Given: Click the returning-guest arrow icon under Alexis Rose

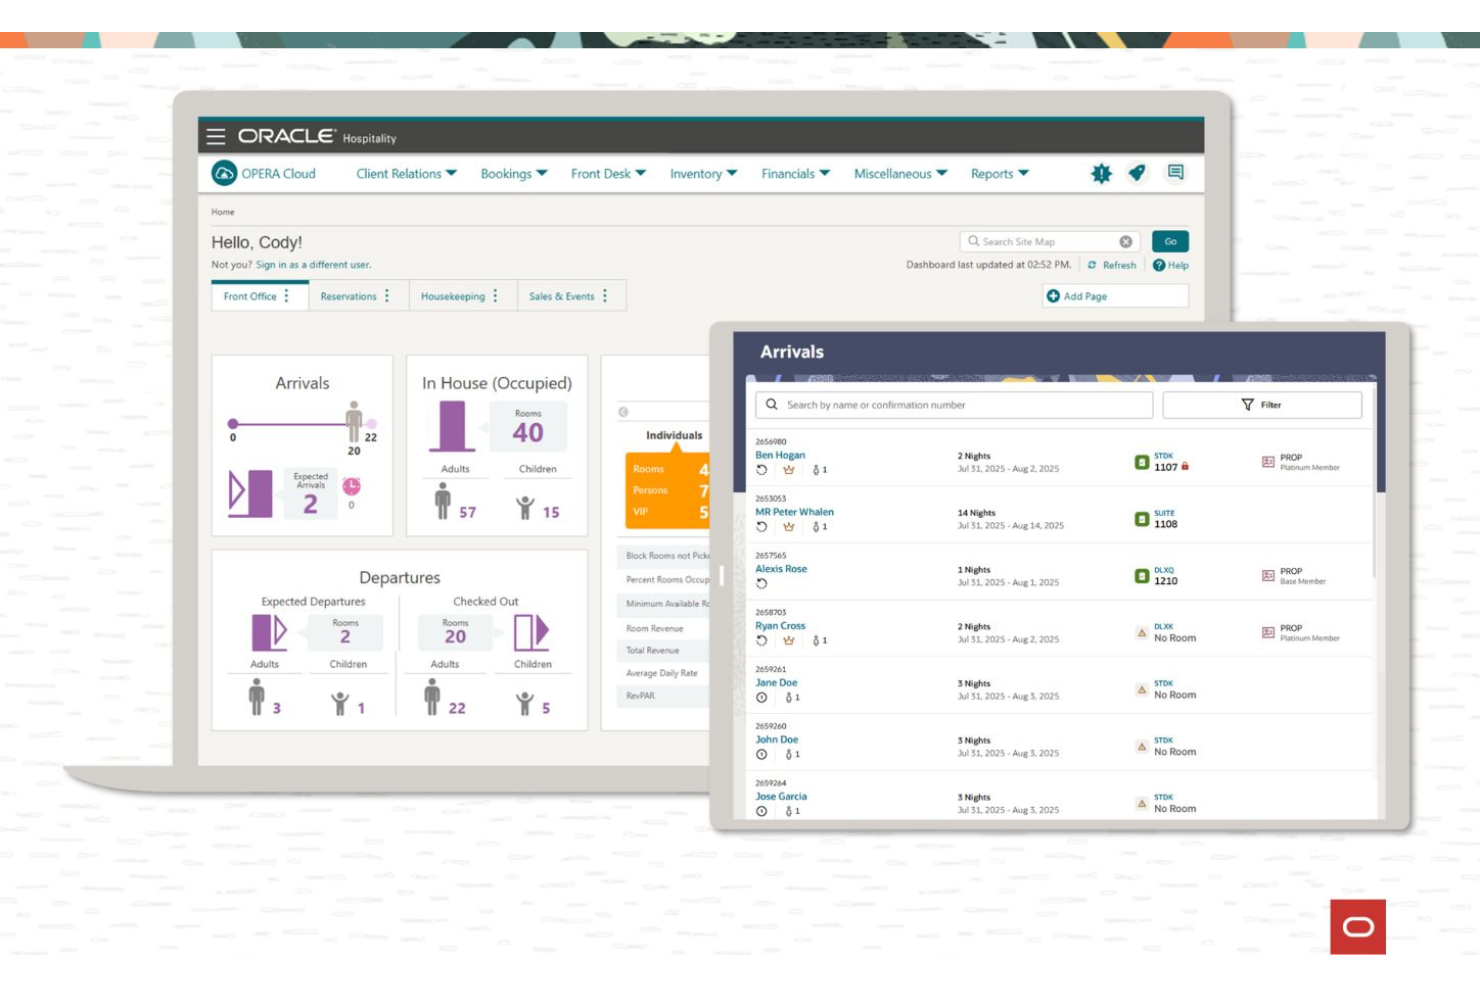Looking at the screenshot, I should [x=761, y=581].
